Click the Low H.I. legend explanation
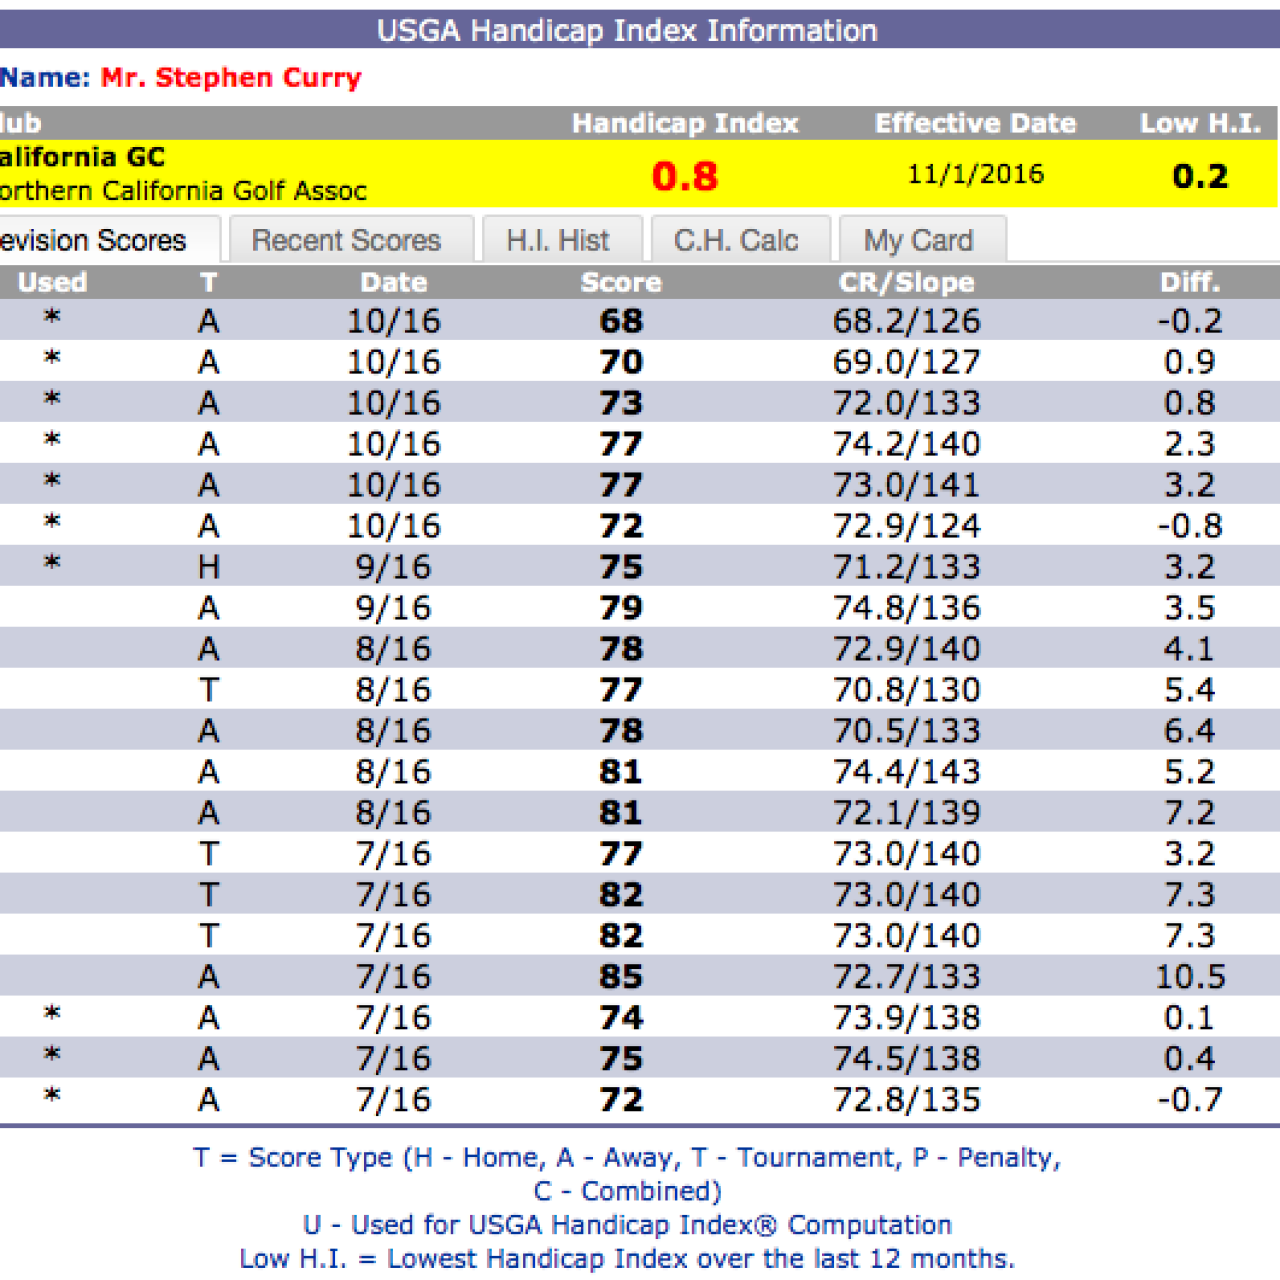 pos(627,1258)
